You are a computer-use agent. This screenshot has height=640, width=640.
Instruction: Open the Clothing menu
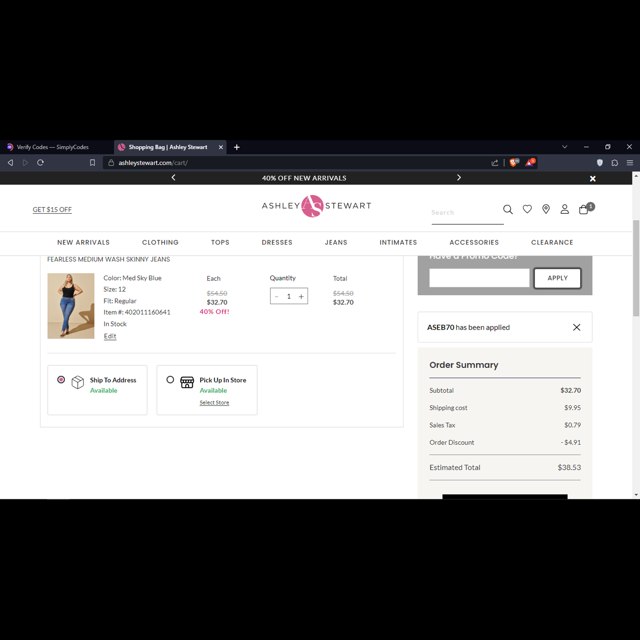pyautogui.click(x=160, y=242)
